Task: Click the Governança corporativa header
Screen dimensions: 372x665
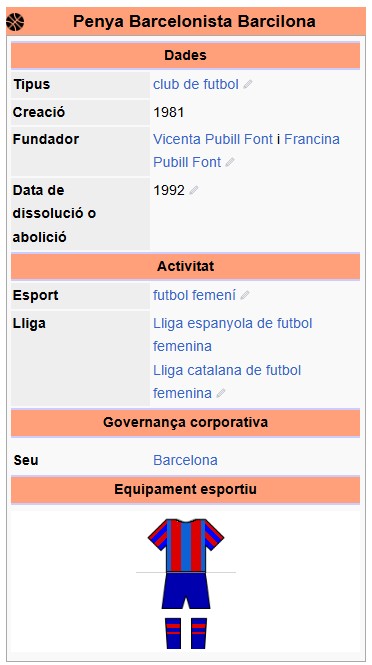Action: pos(185,422)
